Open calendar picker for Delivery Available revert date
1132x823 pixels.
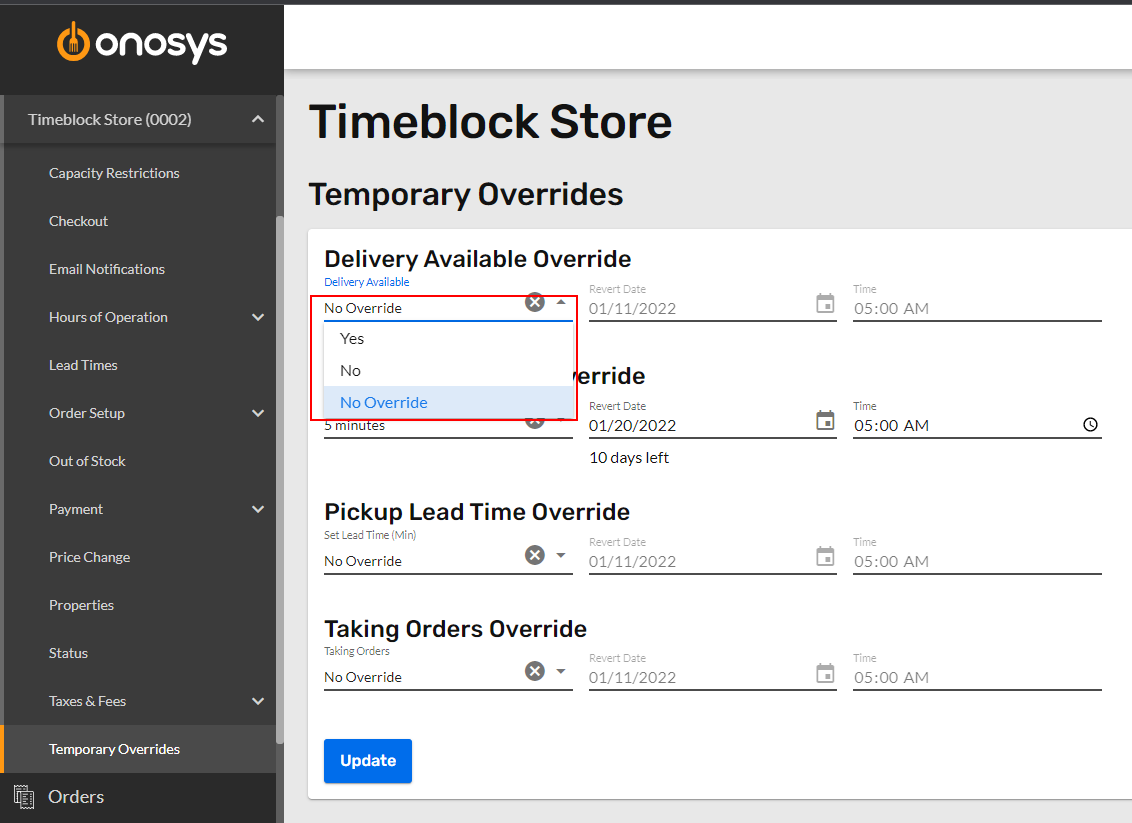click(x=825, y=306)
